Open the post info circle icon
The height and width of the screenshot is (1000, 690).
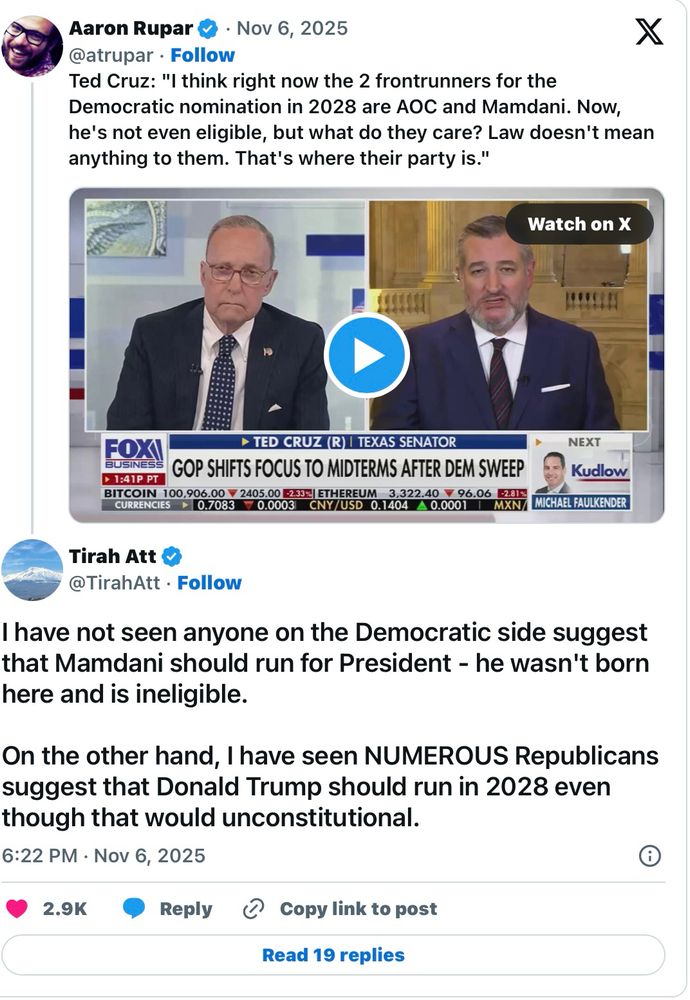click(649, 856)
